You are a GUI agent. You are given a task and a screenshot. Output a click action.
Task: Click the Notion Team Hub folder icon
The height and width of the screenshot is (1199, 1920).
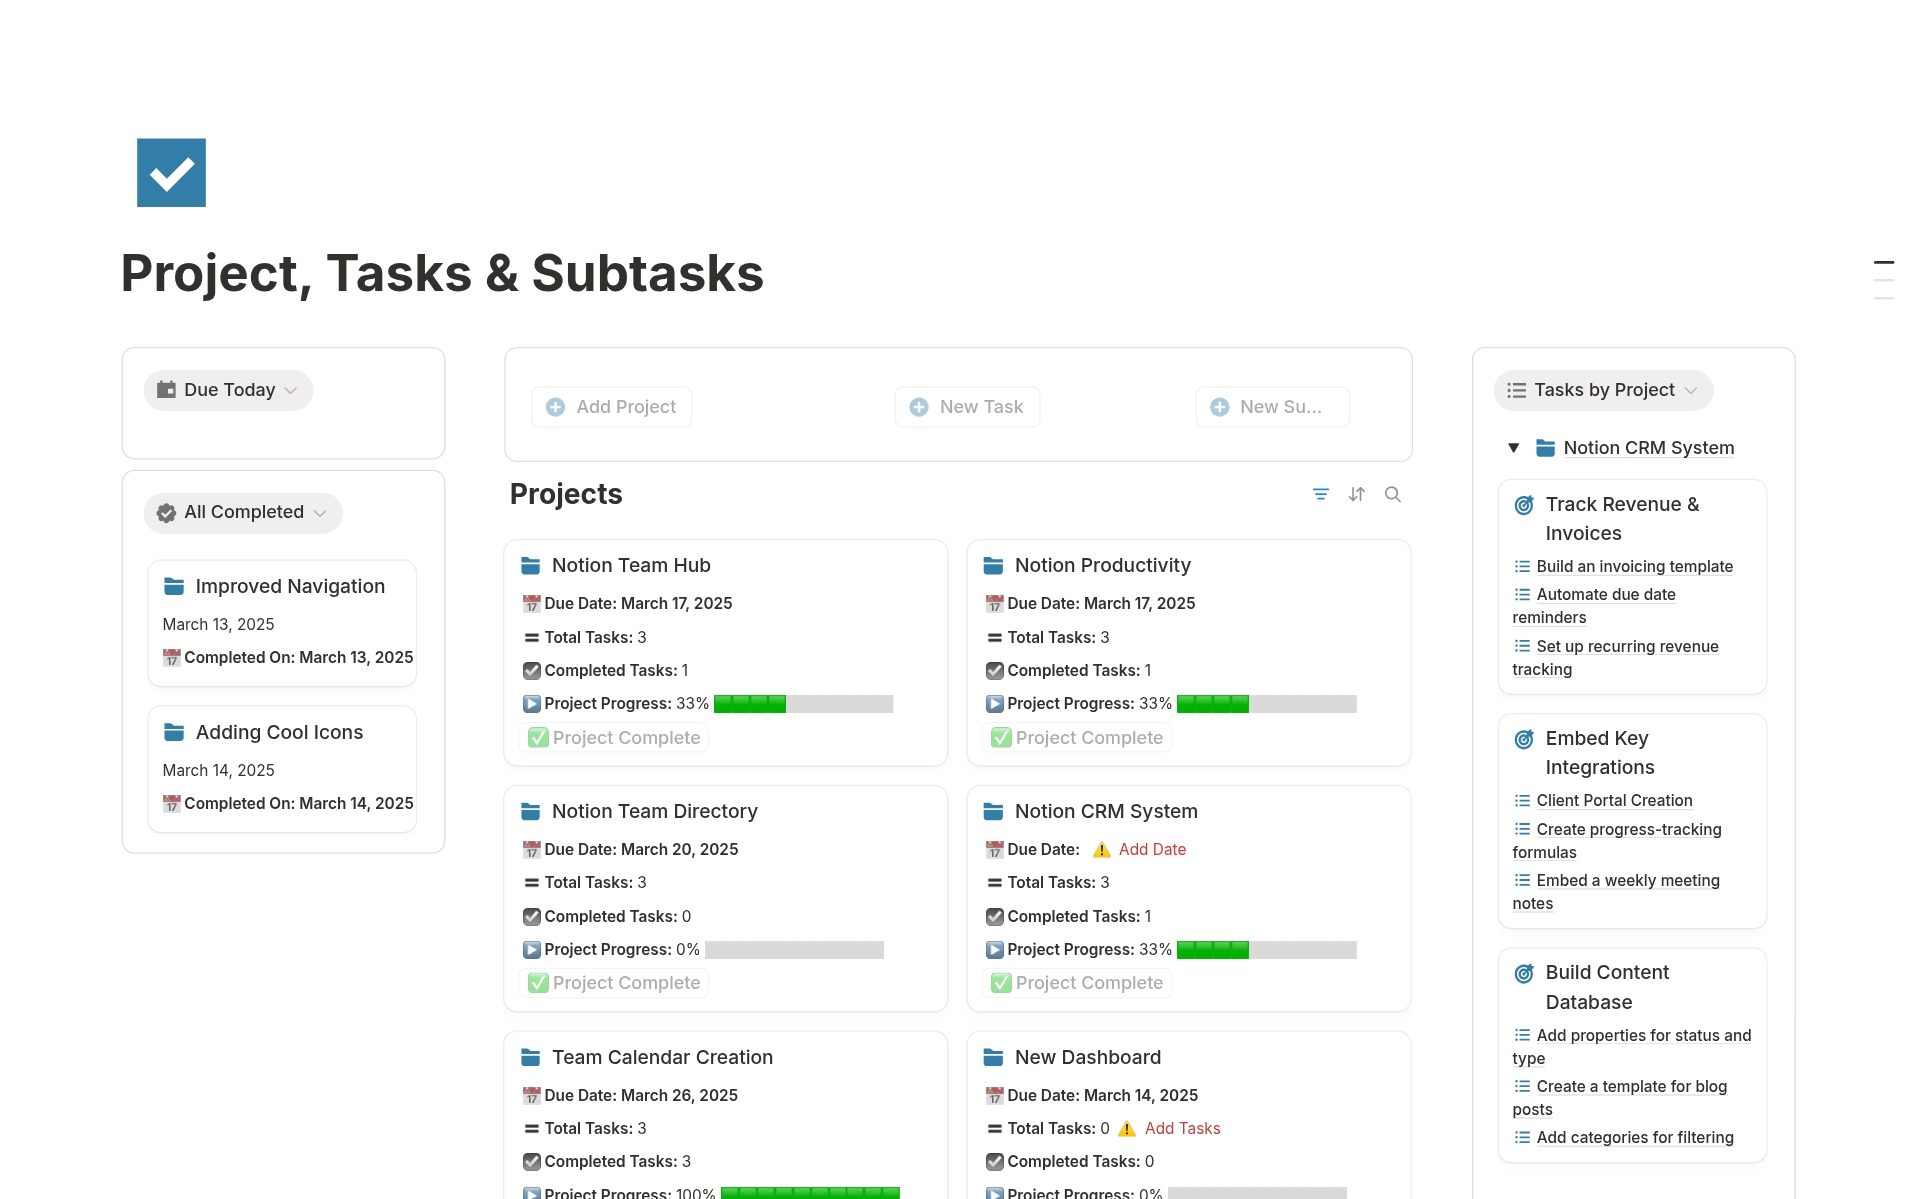531,566
